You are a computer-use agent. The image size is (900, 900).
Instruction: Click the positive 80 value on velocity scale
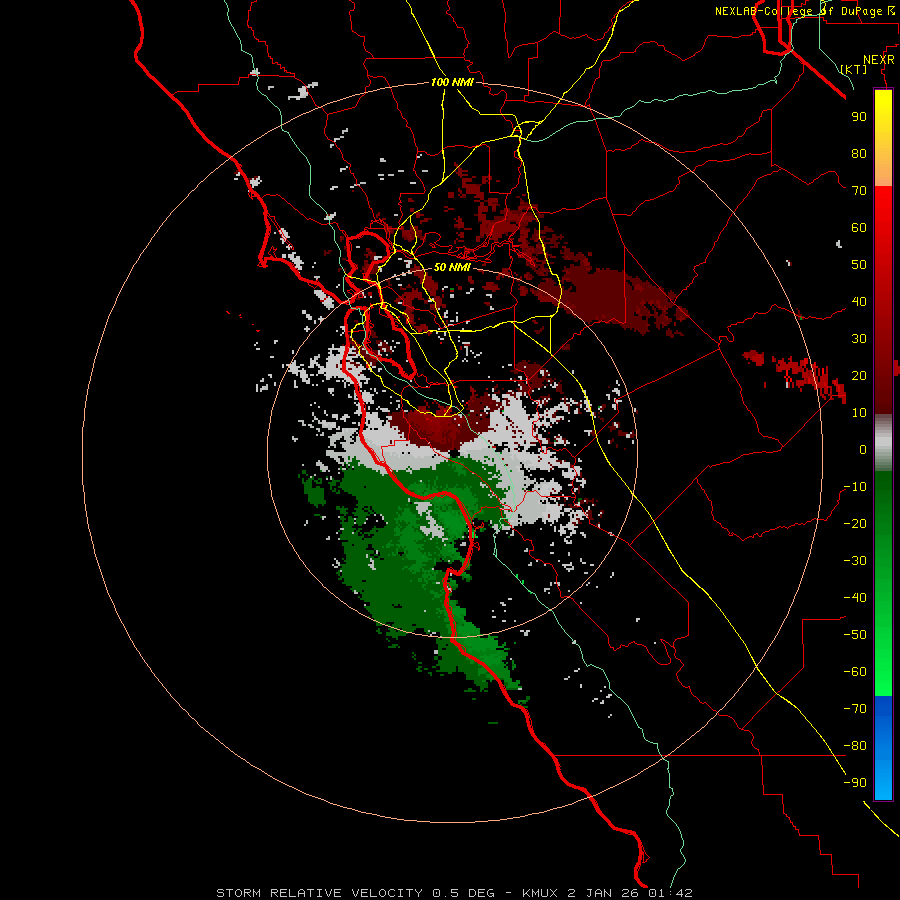point(859,154)
